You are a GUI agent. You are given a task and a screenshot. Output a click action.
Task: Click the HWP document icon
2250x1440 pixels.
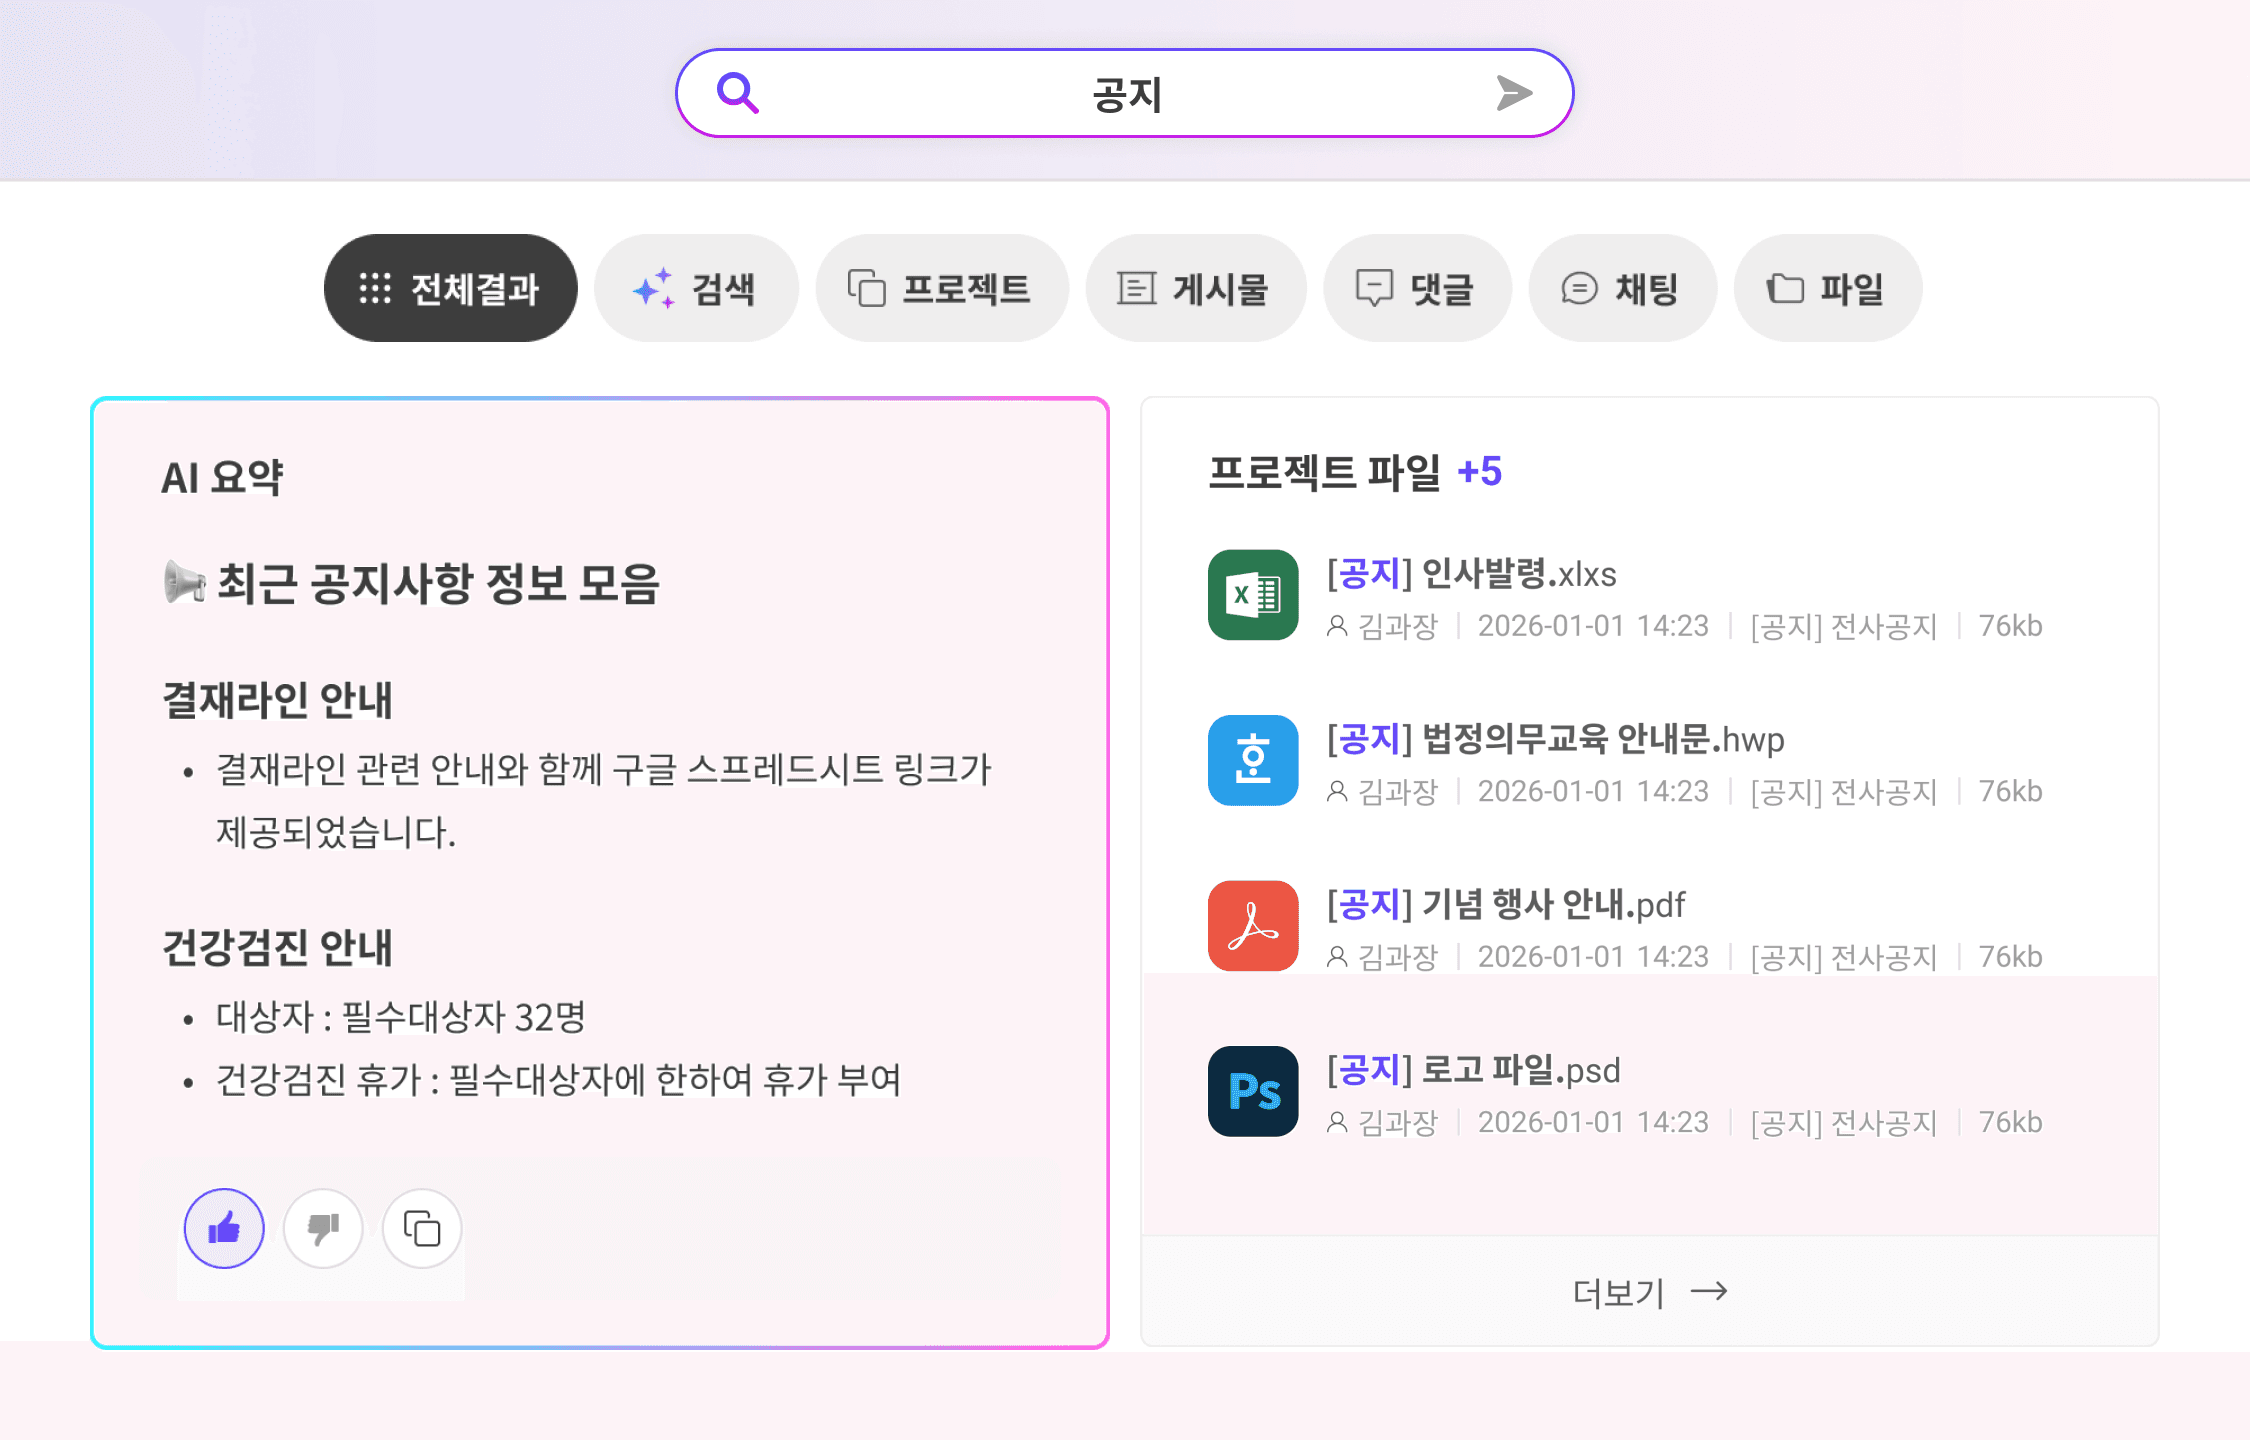(x=1252, y=760)
